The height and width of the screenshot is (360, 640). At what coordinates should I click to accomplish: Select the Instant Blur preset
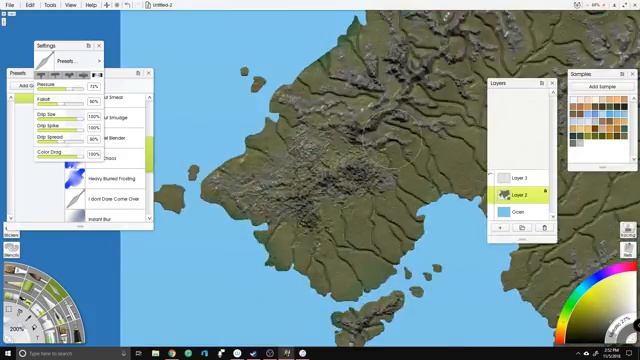[104, 217]
